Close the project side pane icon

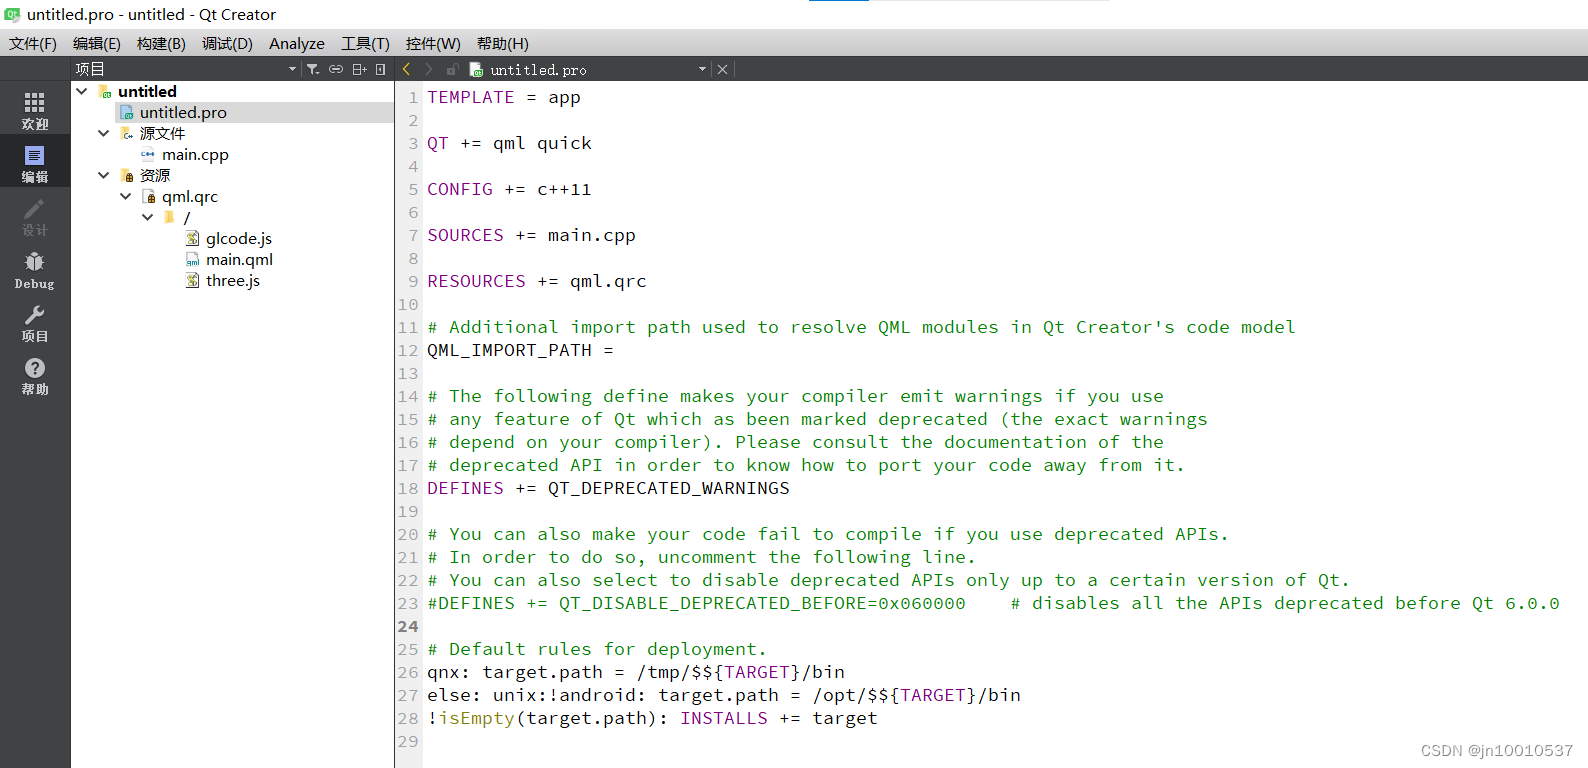pos(380,69)
